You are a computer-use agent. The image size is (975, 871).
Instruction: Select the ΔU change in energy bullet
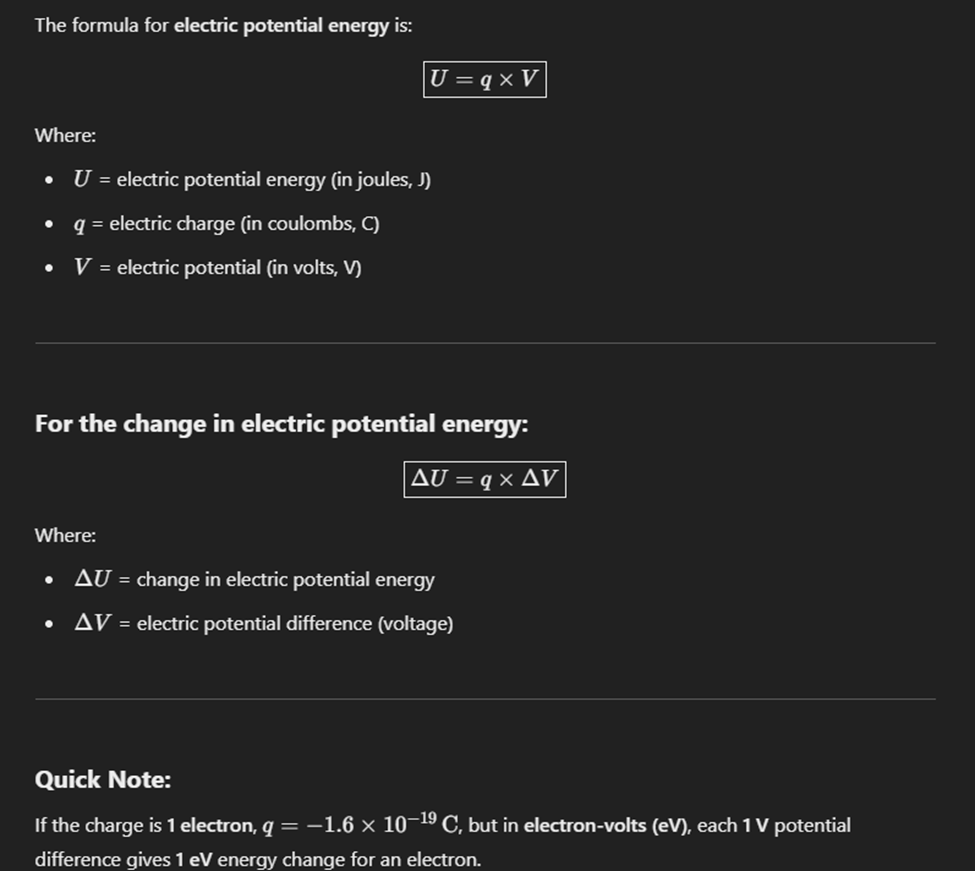pyautogui.click(x=254, y=579)
